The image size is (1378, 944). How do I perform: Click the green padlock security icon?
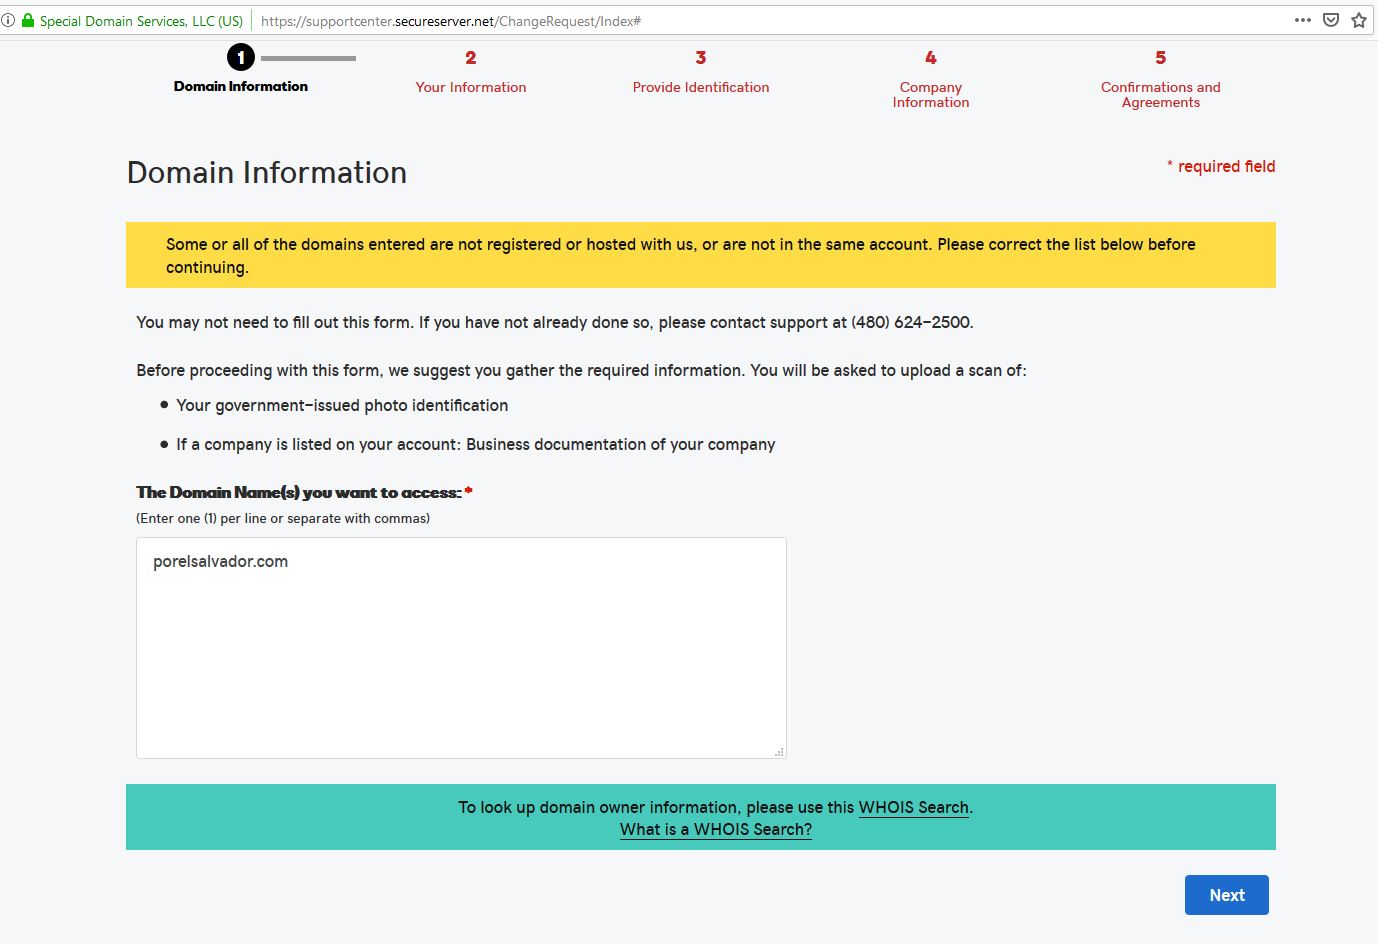28,20
